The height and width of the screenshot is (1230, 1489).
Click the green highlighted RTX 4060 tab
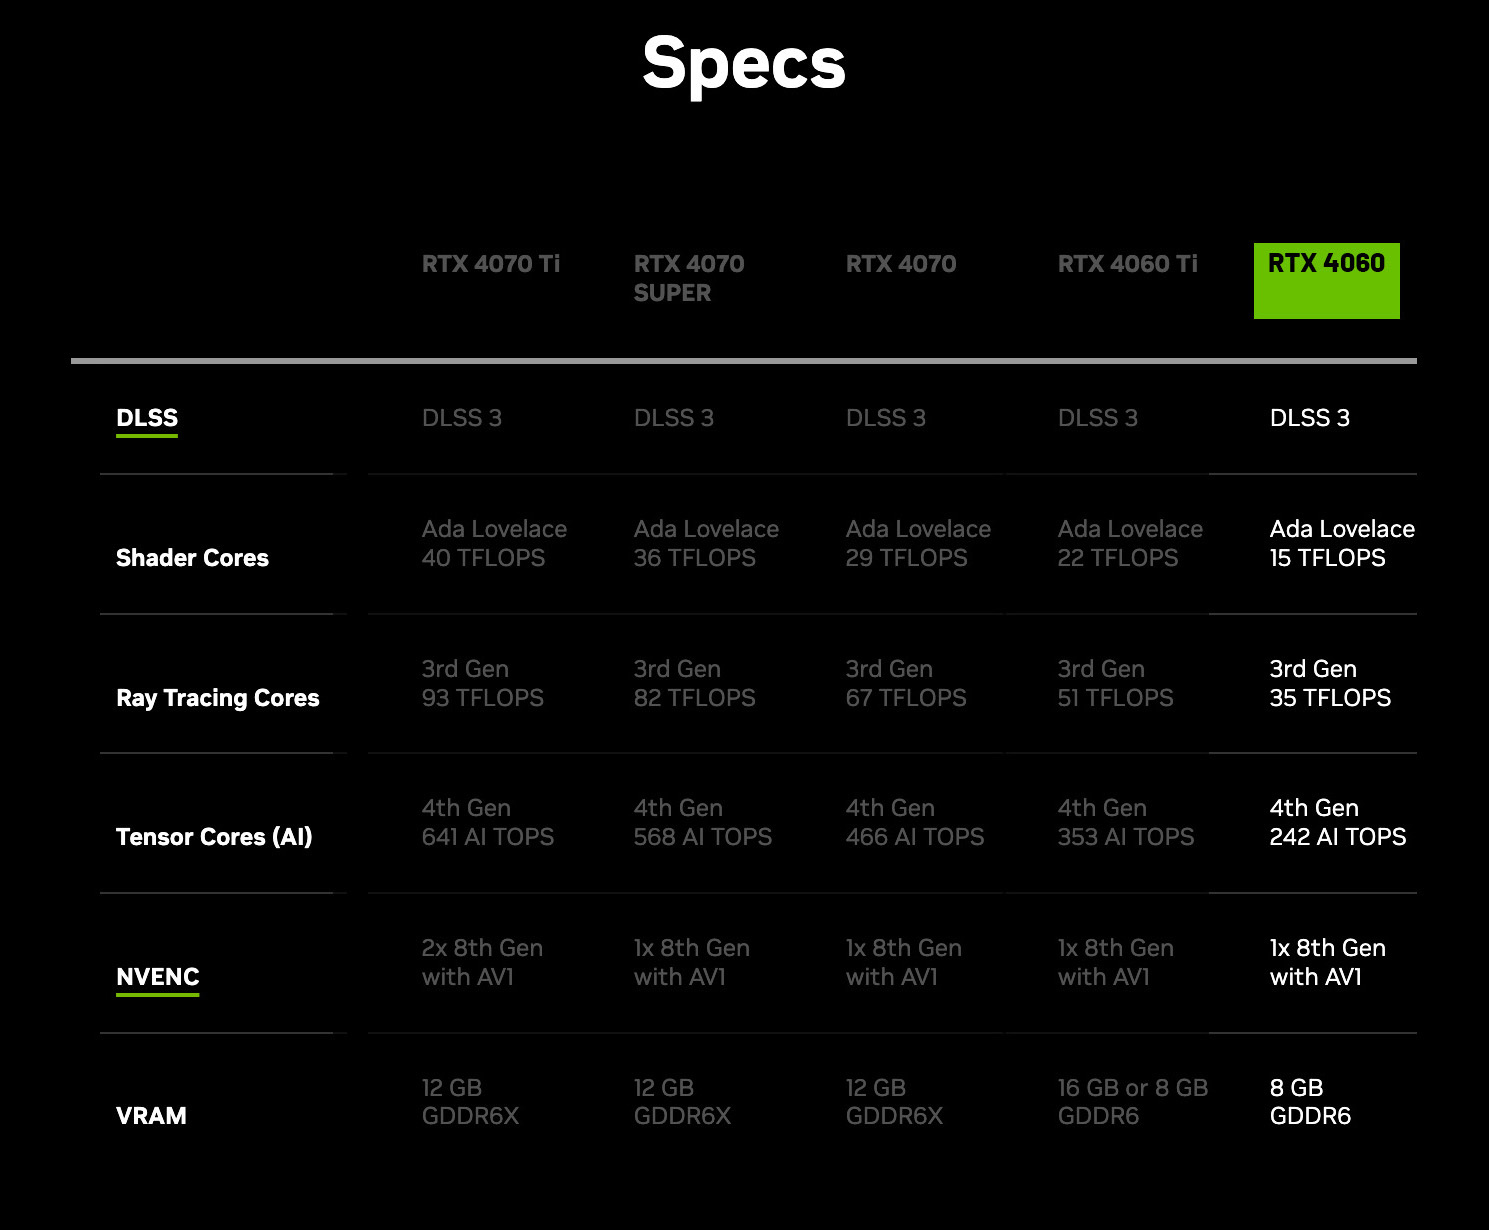1326,280
